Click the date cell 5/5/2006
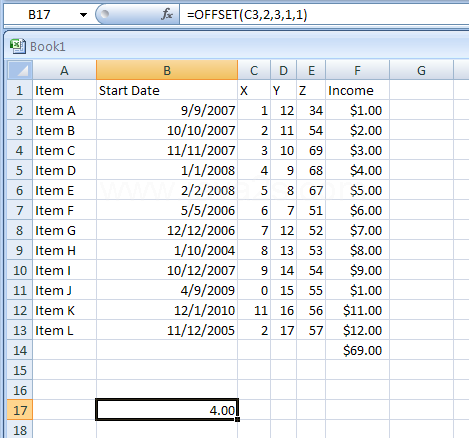 tap(167, 210)
